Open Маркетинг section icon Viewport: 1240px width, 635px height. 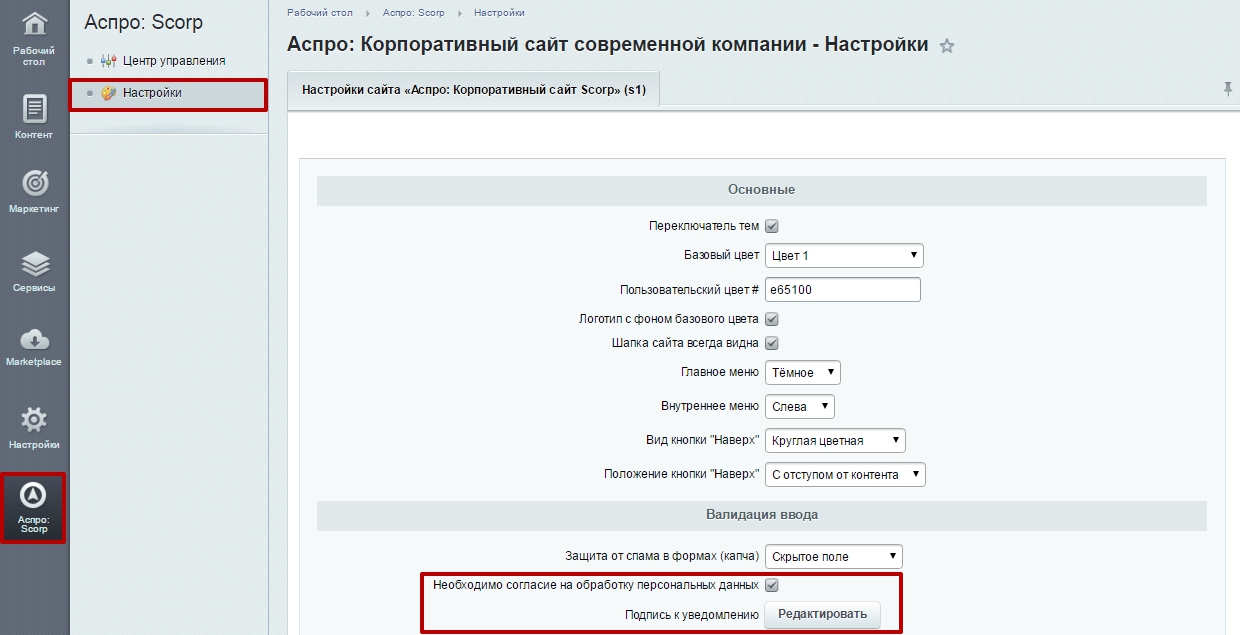click(x=34, y=183)
